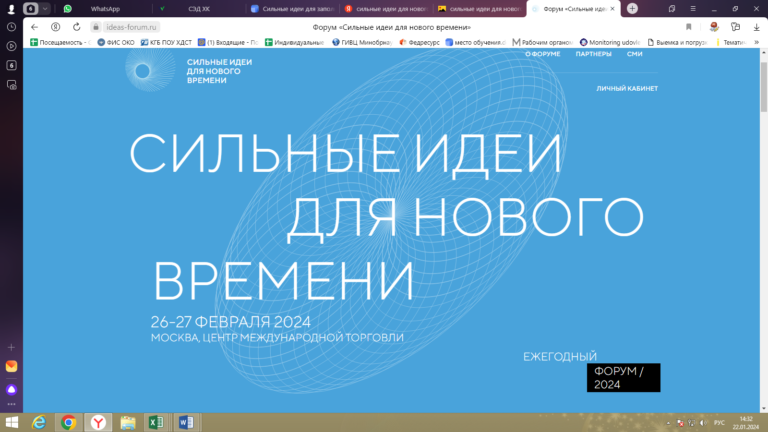Reload the current page
Viewport: 768px width, 432px height.
(76, 27)
